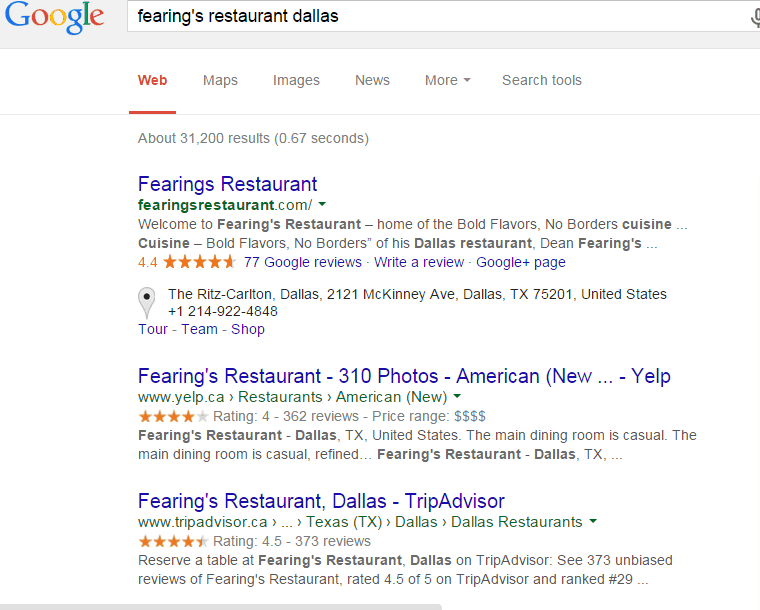Click the Google logo
The image size is (760, 610).
click(54, 17)
